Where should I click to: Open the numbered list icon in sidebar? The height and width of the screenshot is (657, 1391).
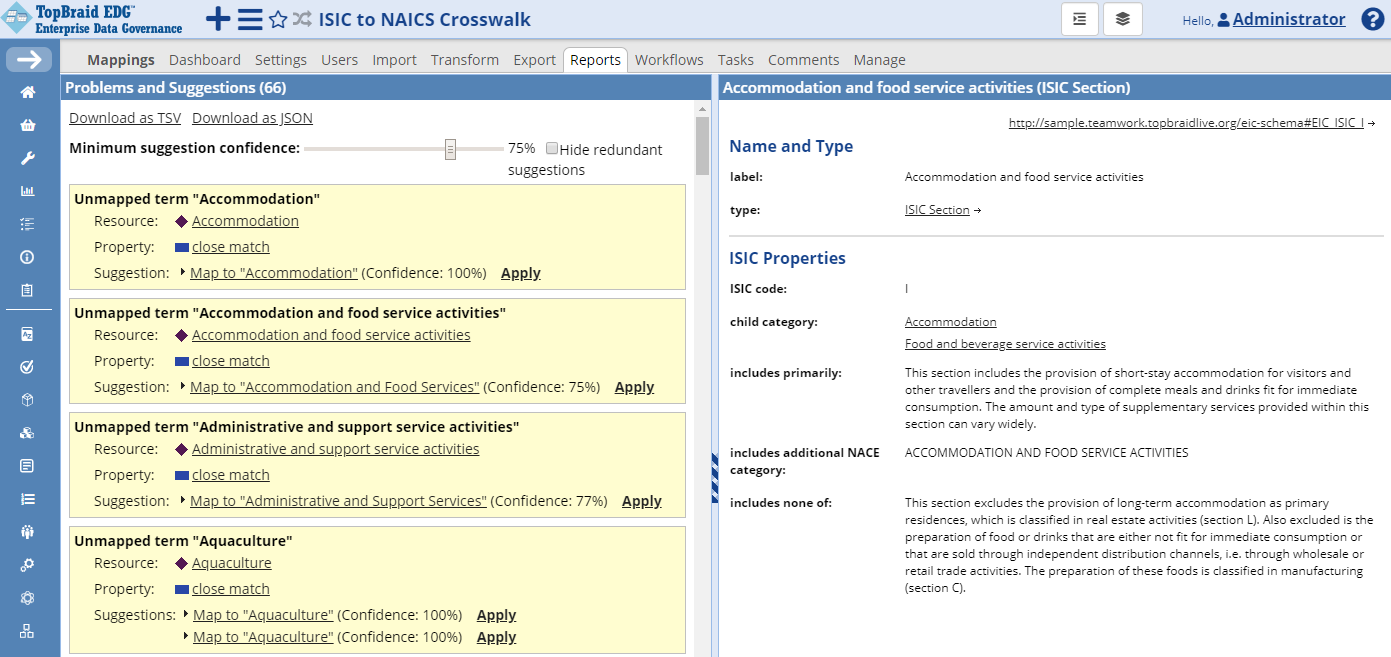coord(28,499)
